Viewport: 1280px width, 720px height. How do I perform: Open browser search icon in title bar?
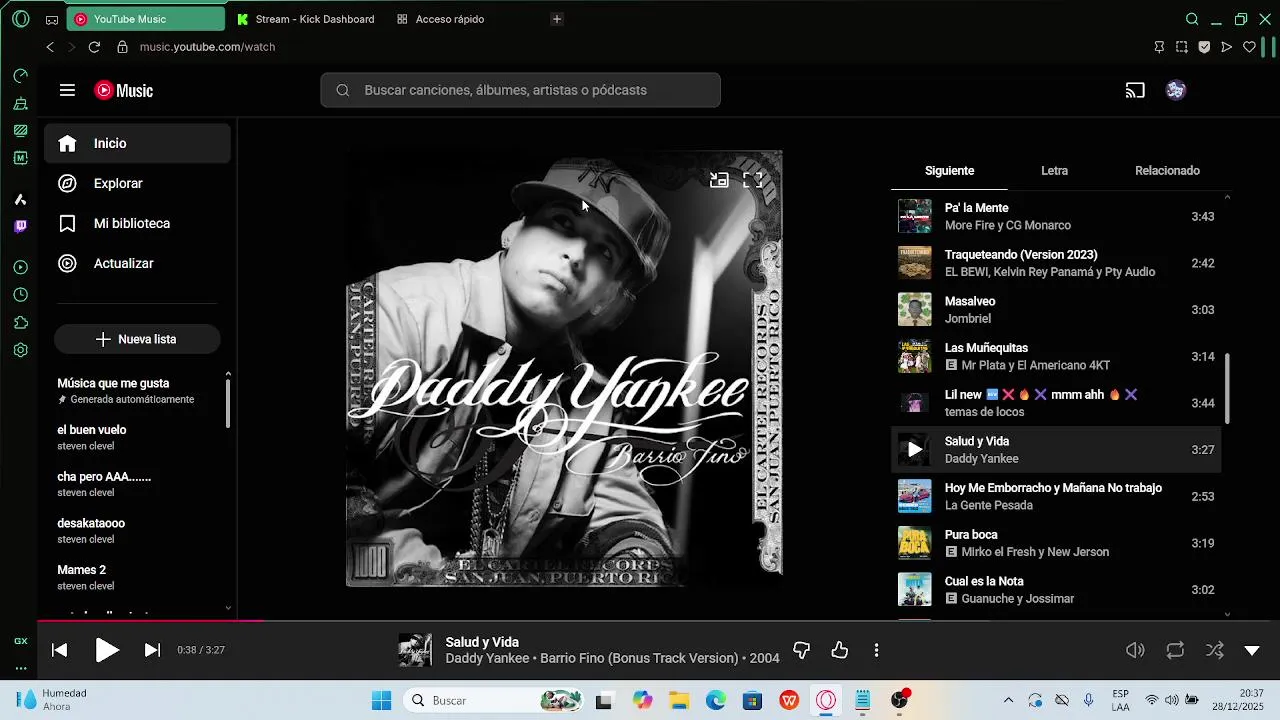pyautogui.click(x=1192, y=19)
